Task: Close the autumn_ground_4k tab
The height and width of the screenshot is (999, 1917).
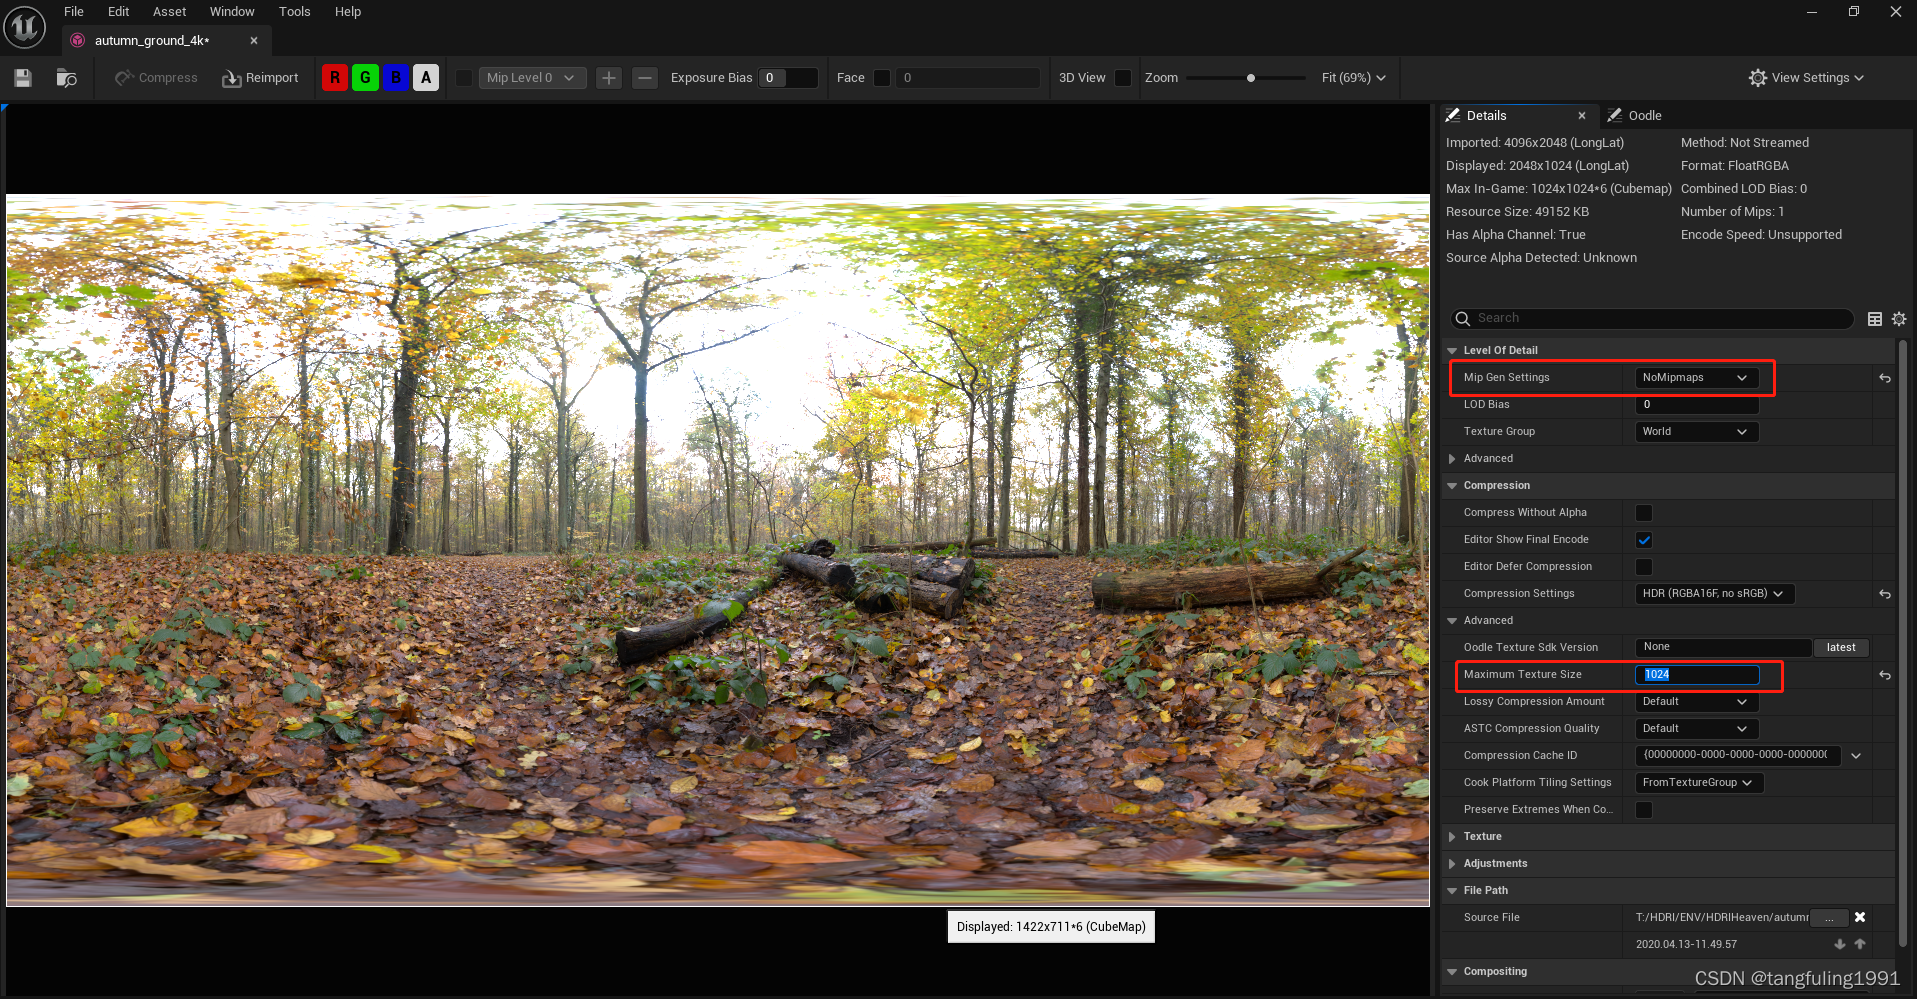Action: coord(254,41)
